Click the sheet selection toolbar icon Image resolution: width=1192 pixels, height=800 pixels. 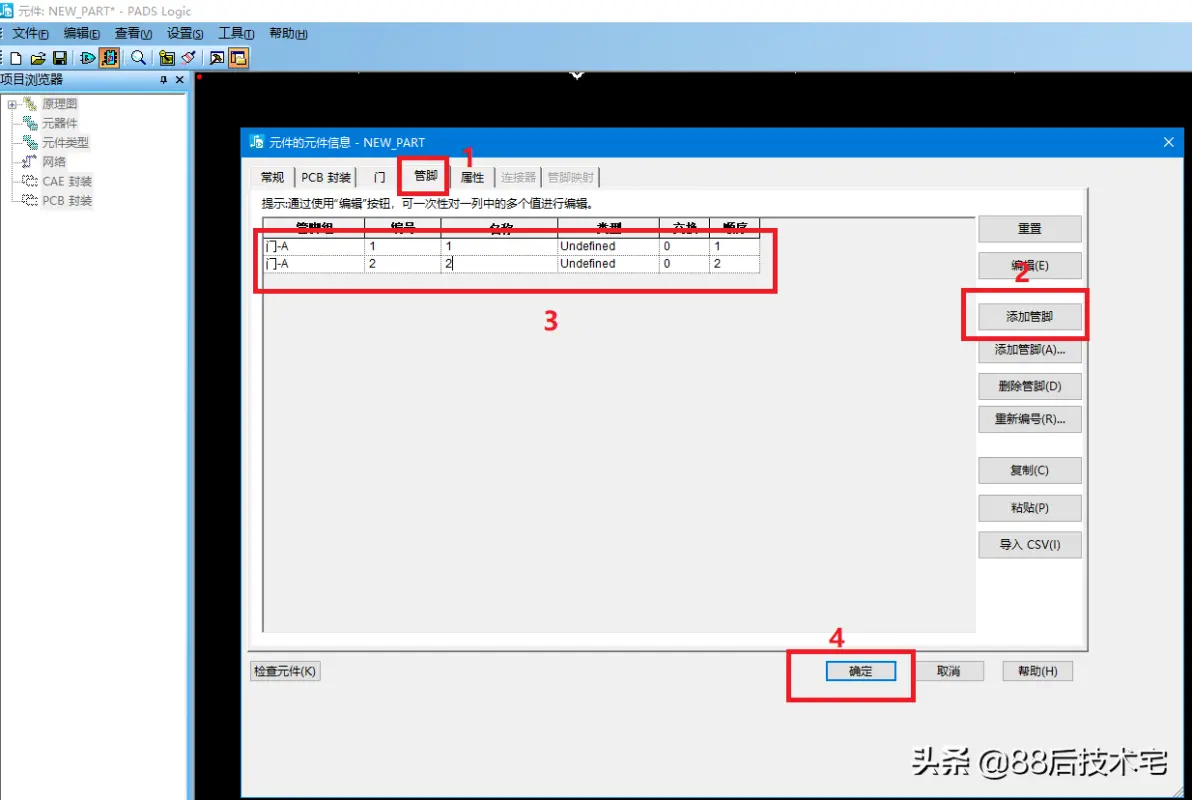[167, 58]
